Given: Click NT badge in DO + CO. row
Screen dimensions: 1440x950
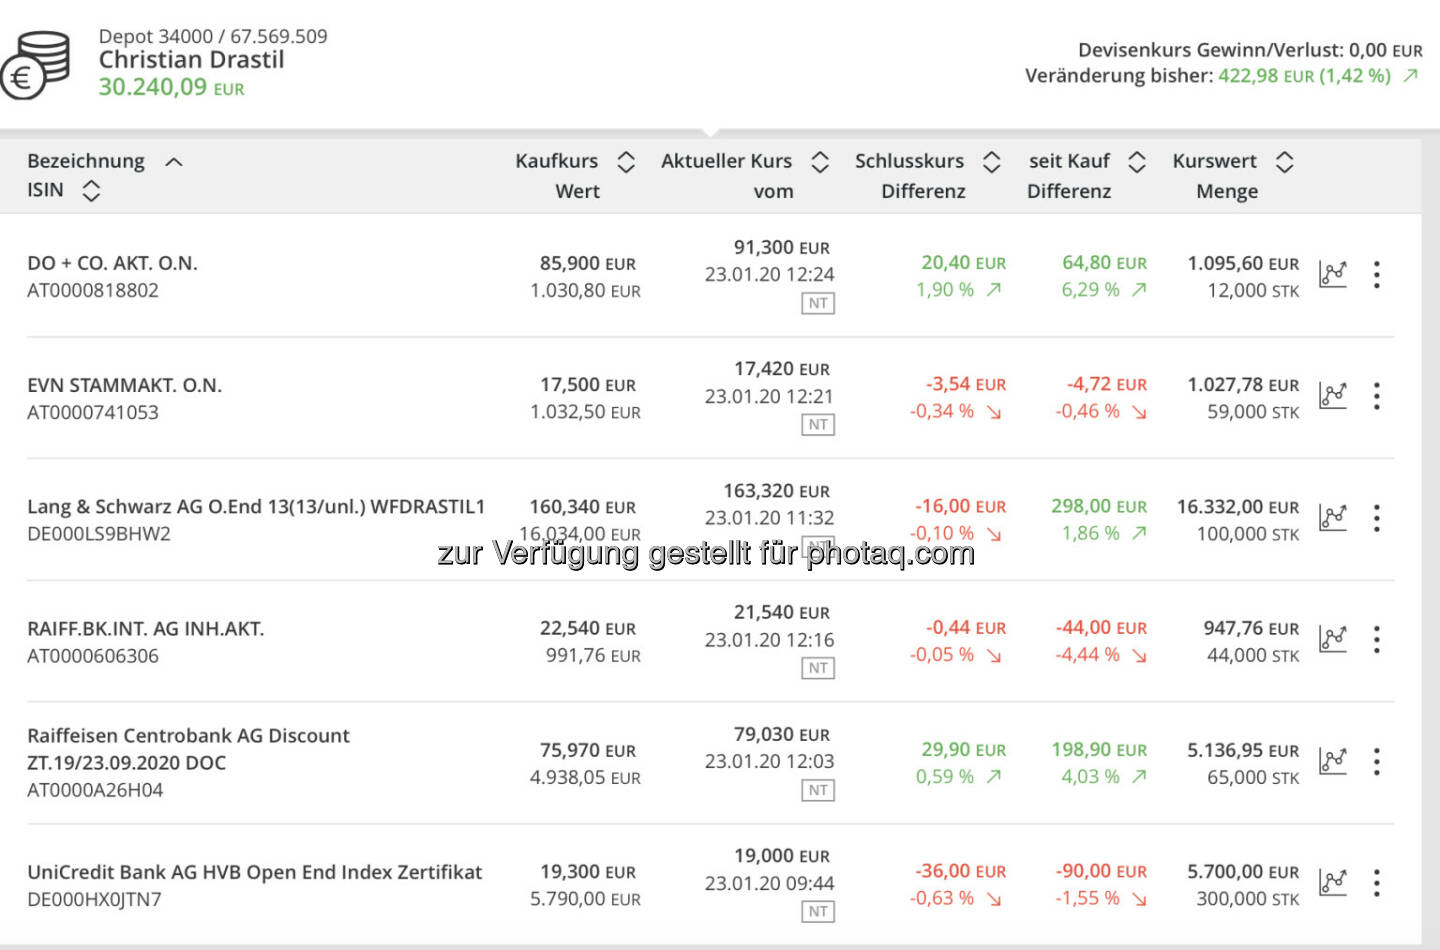Looking at the screenshot, I should coord(818,303).
